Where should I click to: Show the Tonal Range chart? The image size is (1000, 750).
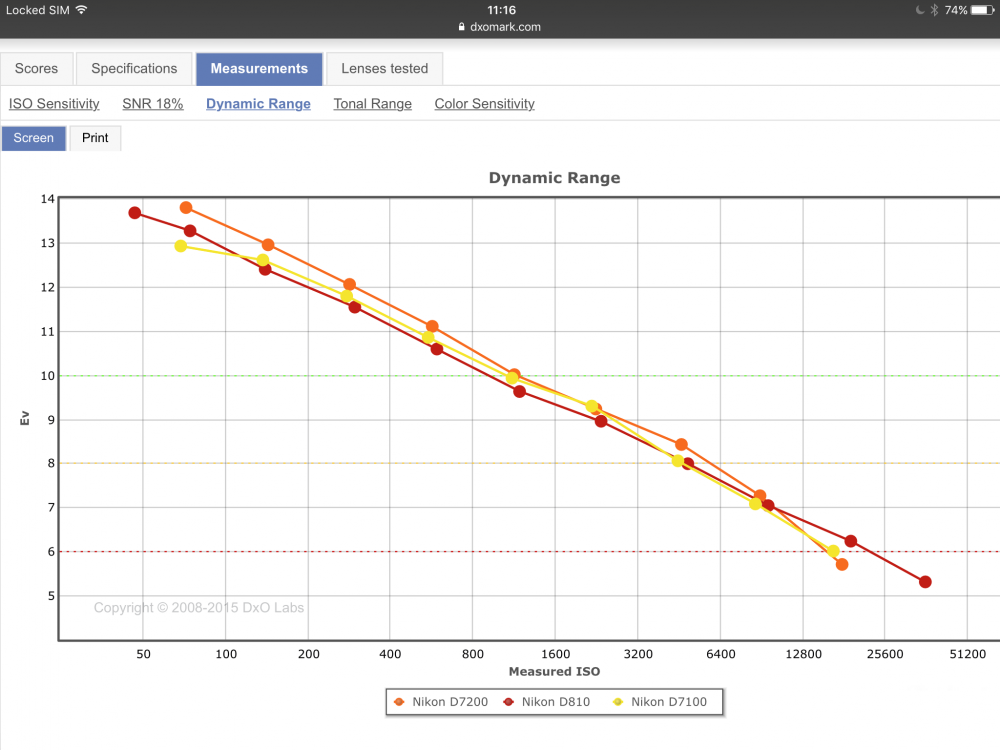tap(372, 103)
